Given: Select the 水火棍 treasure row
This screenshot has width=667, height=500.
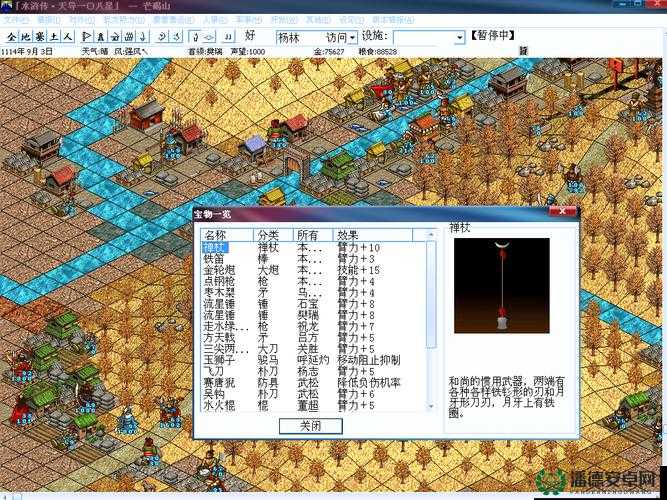Looking at the screenshot, I should point(313,406).
